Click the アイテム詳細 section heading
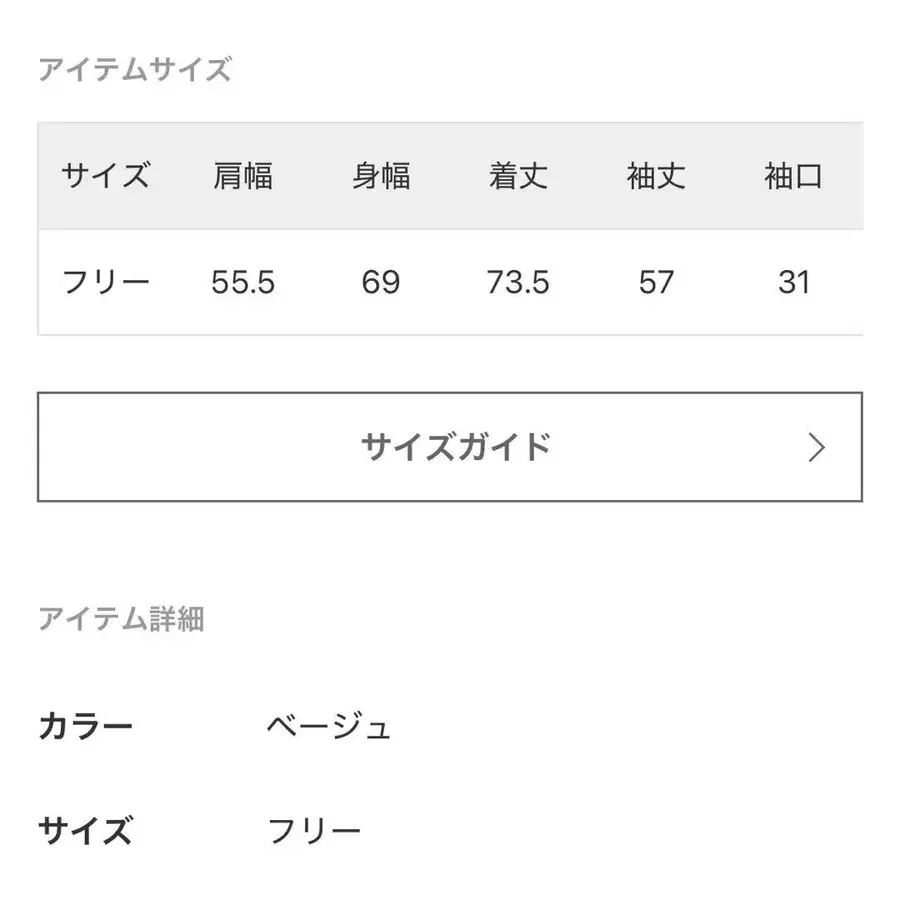Viewport: 900px width, 900px height. pyautogui.click(x=122, y=620)
